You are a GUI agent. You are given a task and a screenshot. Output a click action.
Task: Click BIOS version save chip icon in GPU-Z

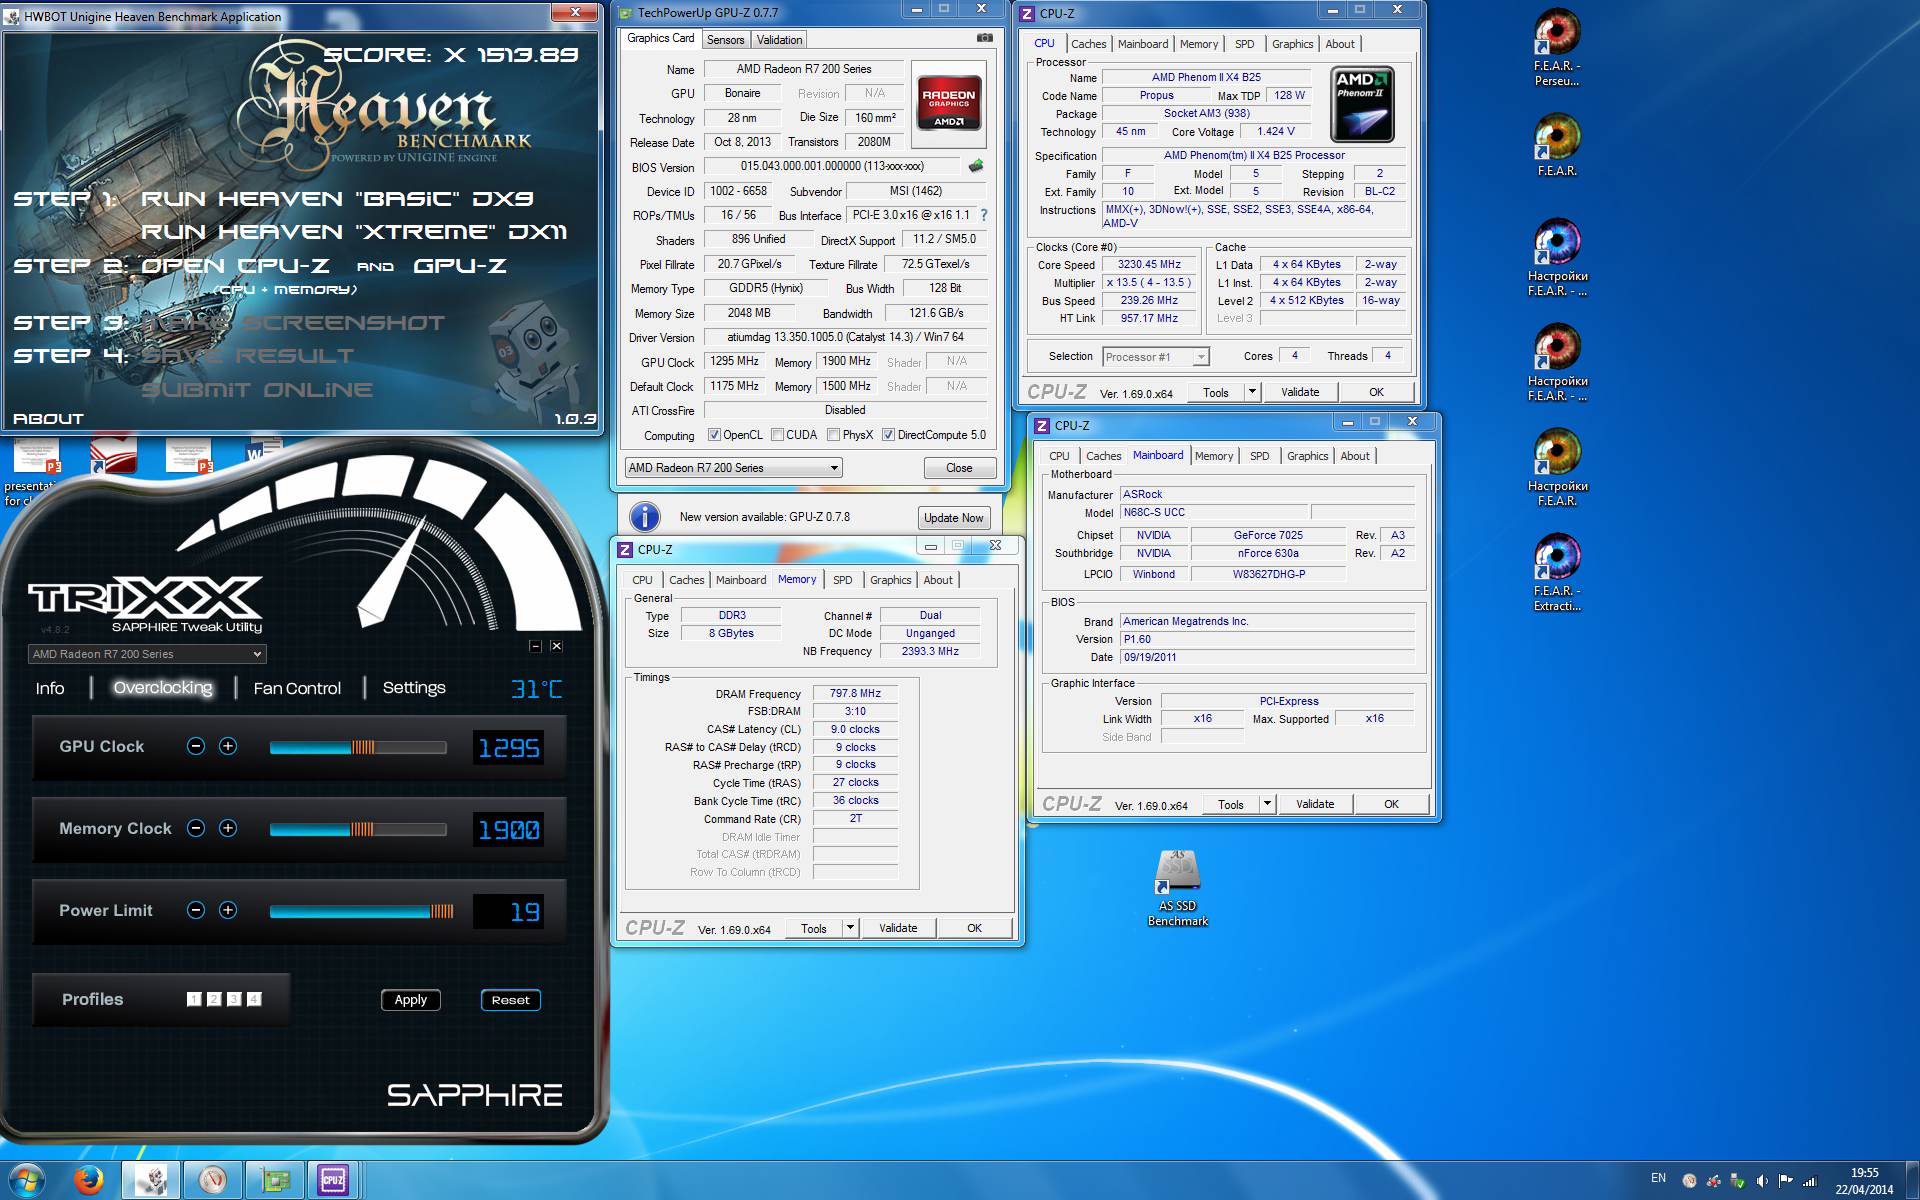[x=976, y=166]
